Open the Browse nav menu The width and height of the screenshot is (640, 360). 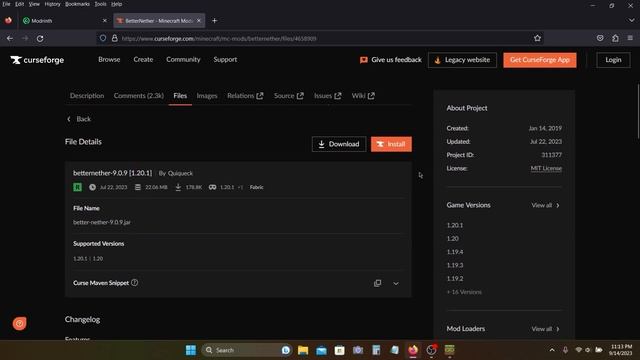pos(109,60)
